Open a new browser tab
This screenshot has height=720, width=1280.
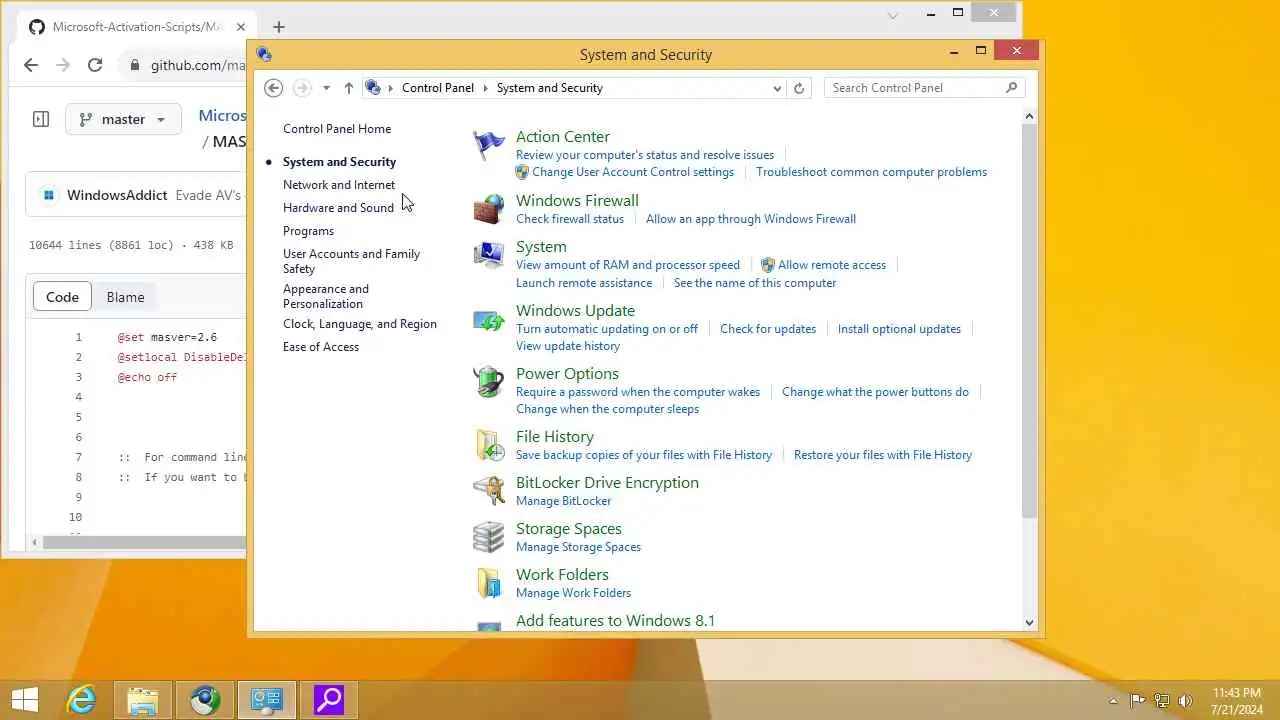[x=279, y=27]
